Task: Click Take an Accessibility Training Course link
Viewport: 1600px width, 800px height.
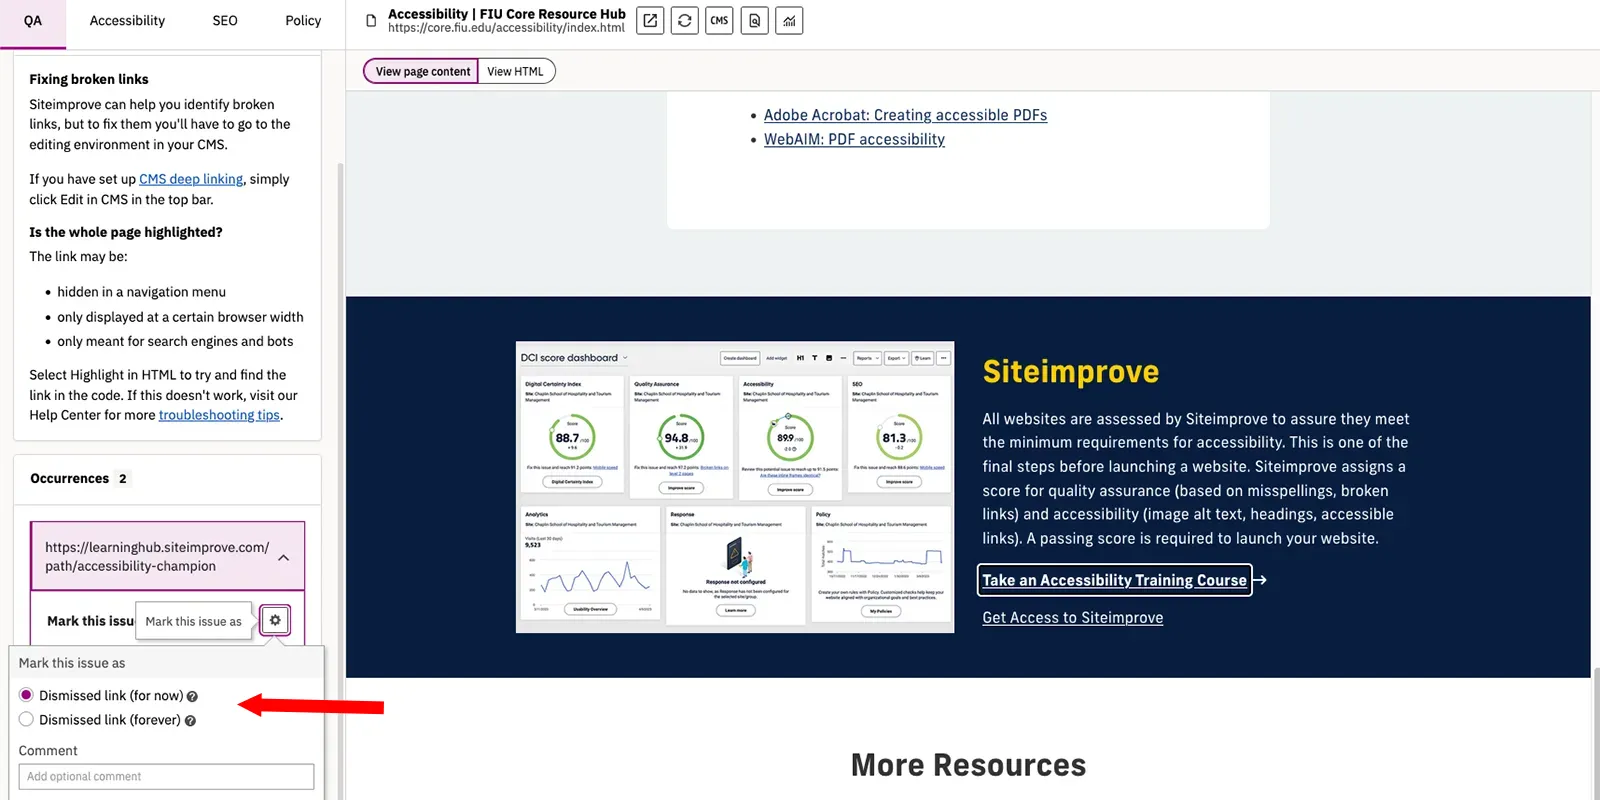Action: pos(1114,580)
